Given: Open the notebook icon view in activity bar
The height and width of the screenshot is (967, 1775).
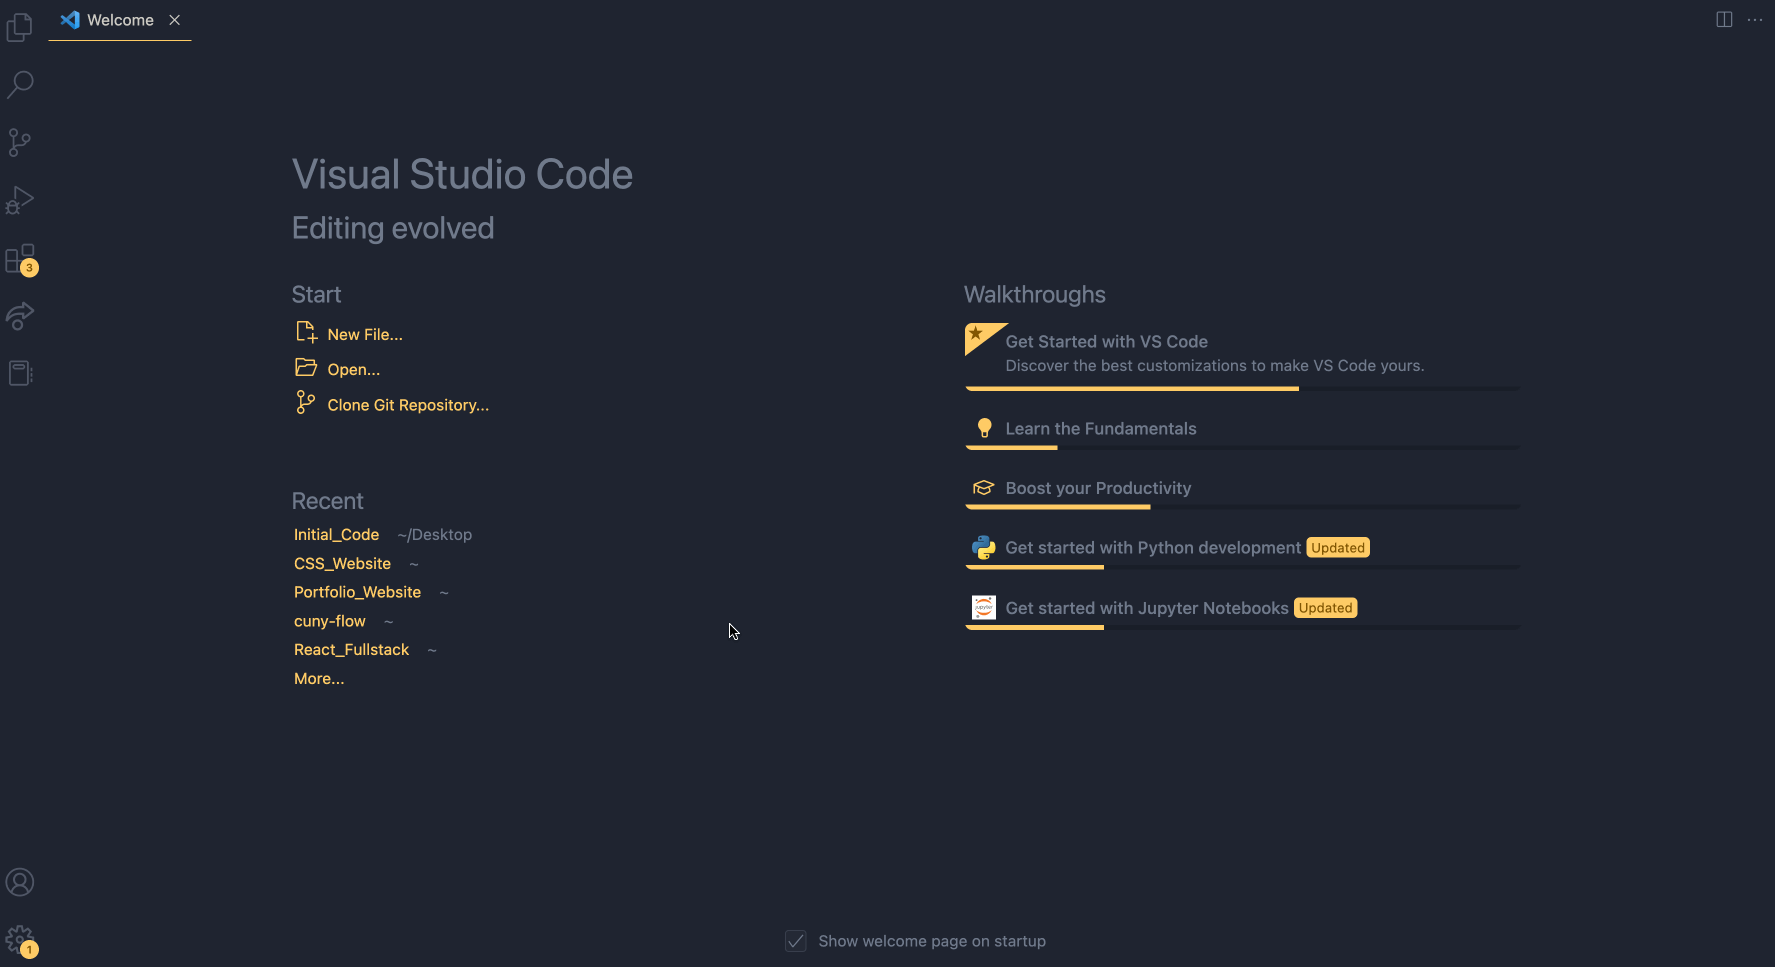Looking at the screenshot, I should [x=20, y=373].
